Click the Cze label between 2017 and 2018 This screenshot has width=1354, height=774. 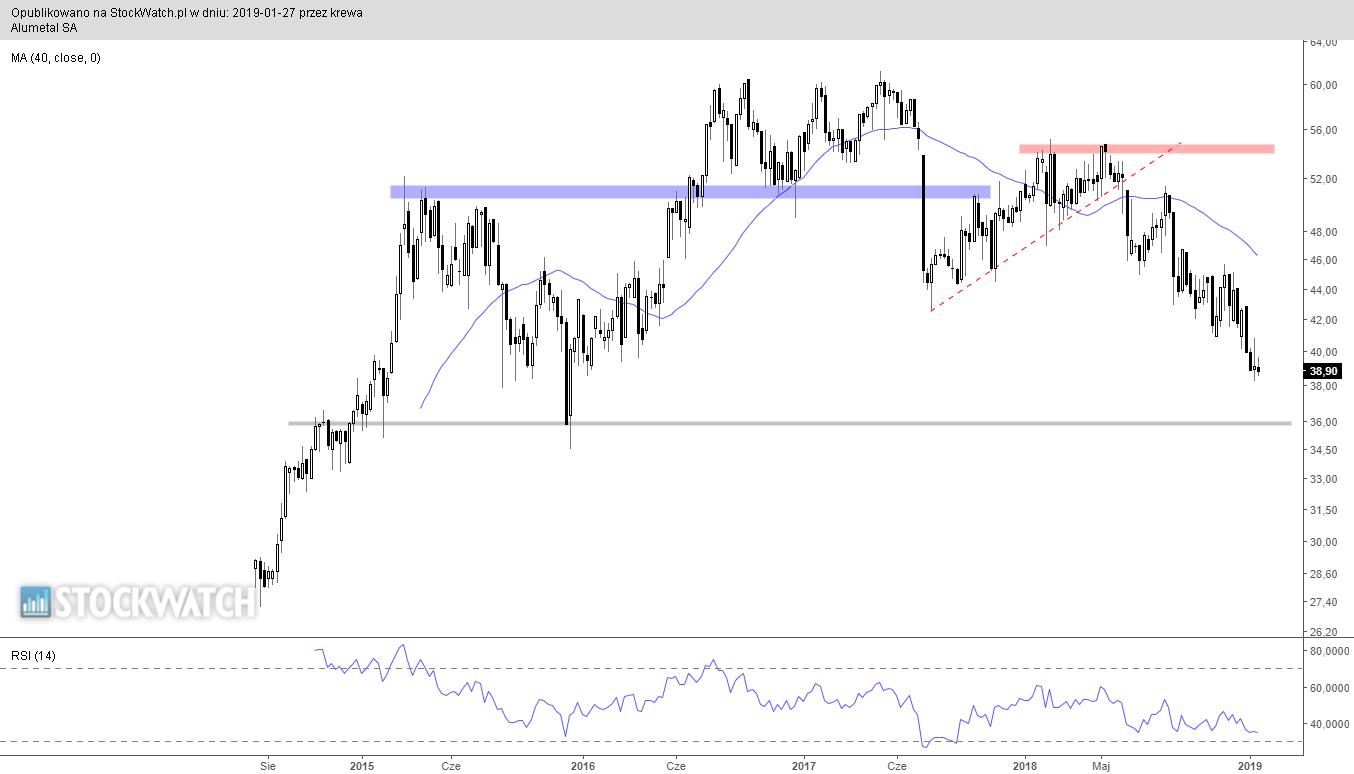(897, 766)
